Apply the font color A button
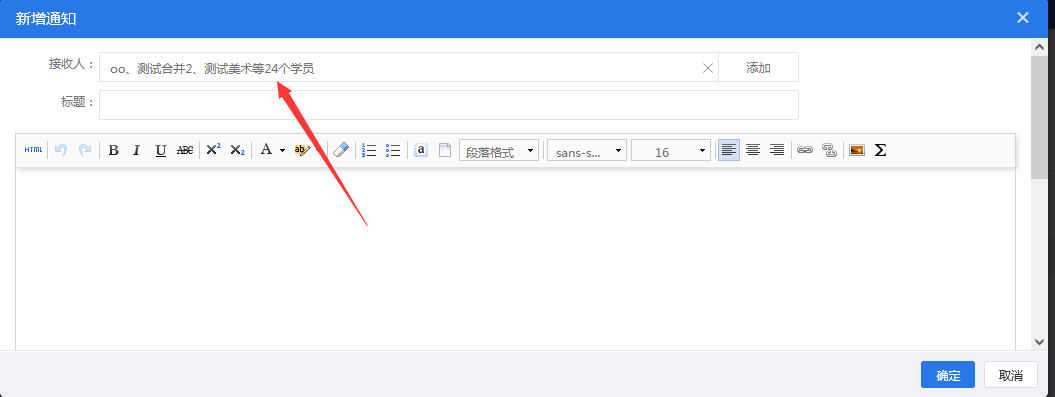The height and width of the screenshot is (397, 1055). coord(266,150)
